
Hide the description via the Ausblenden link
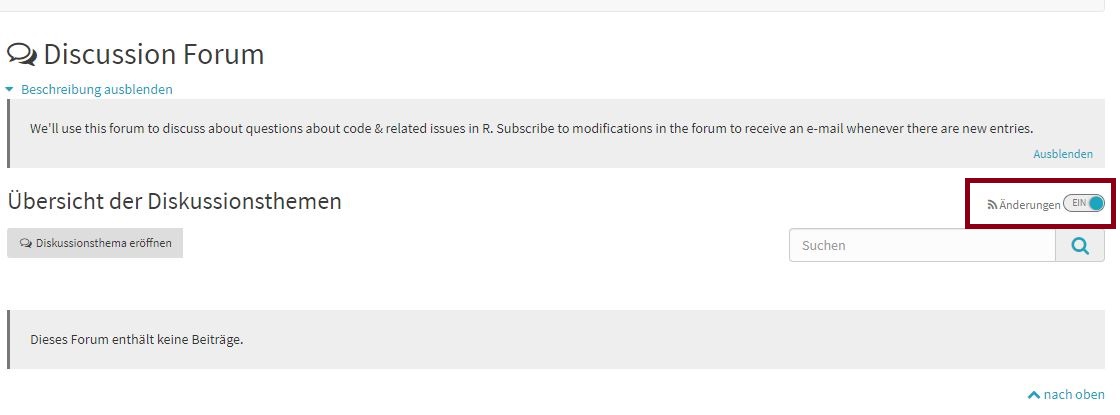click(x=1063, y=154)
